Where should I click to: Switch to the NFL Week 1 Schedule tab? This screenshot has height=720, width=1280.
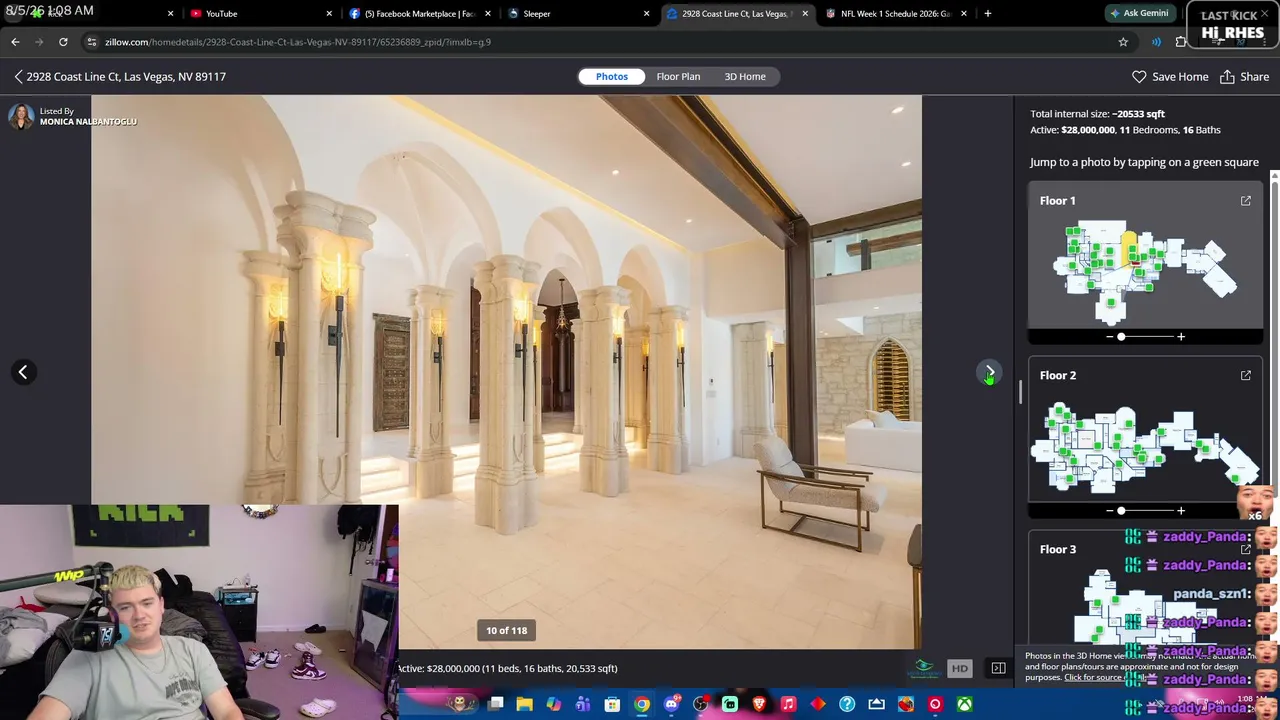895,14
